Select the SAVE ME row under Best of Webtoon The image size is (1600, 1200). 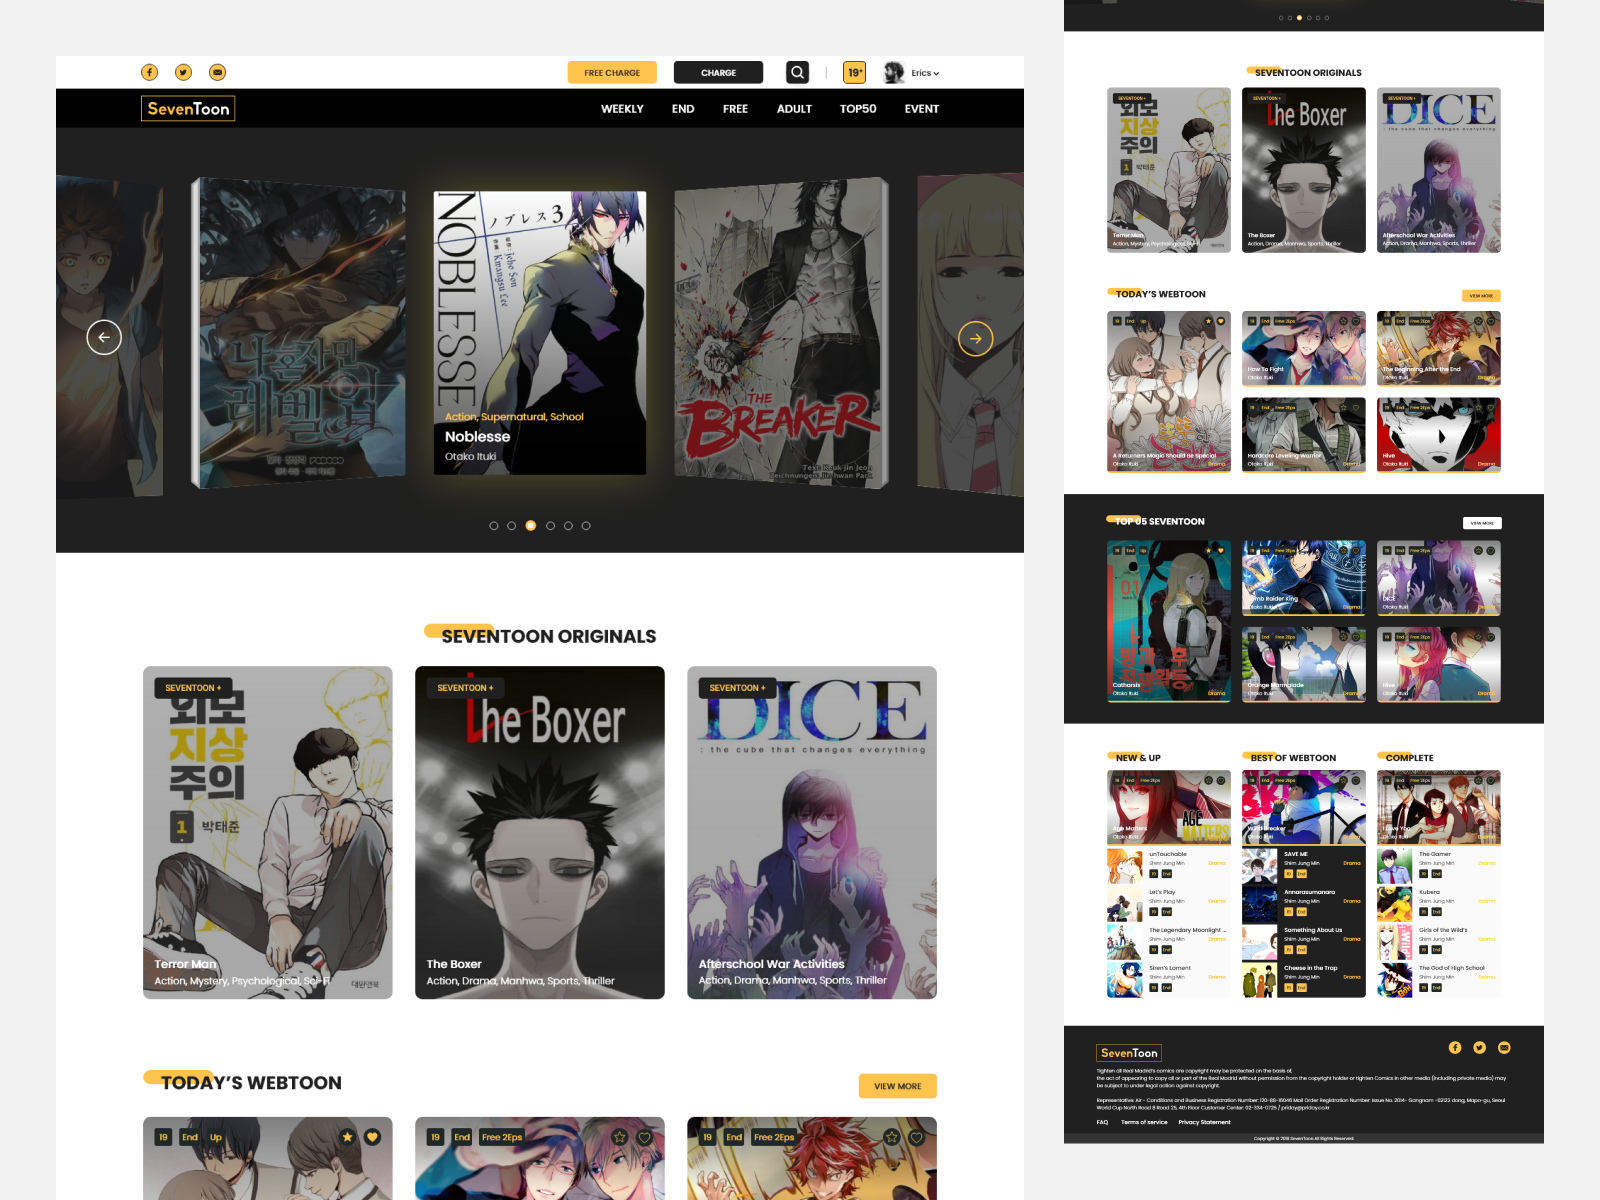pos(1304,866)
